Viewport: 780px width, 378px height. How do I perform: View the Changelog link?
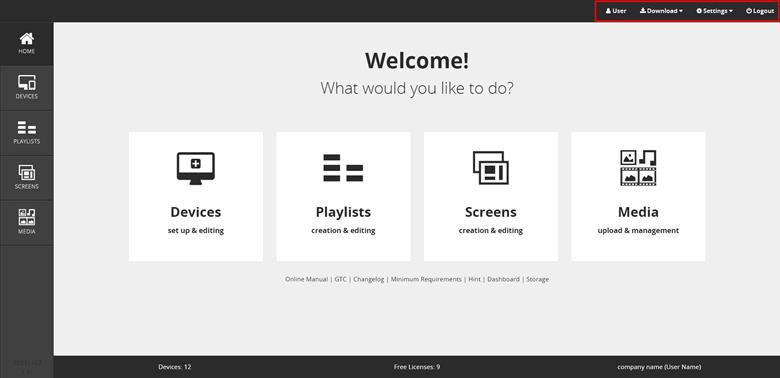point(369,280)
